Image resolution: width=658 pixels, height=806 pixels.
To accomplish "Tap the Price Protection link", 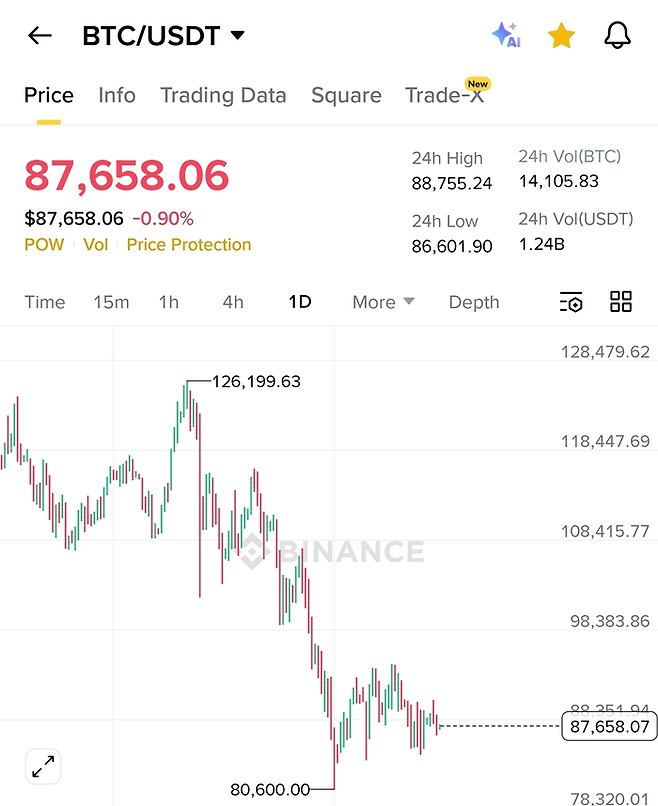I will point(189,245).
